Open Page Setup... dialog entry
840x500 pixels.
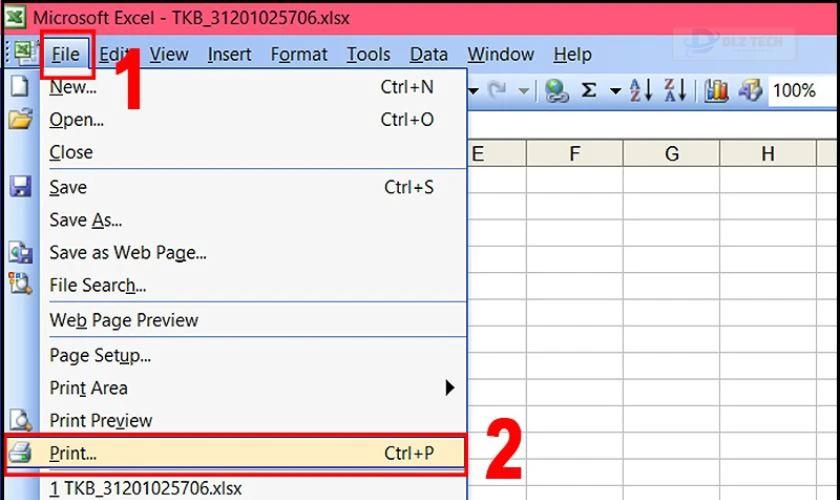(x=253, y=355)
